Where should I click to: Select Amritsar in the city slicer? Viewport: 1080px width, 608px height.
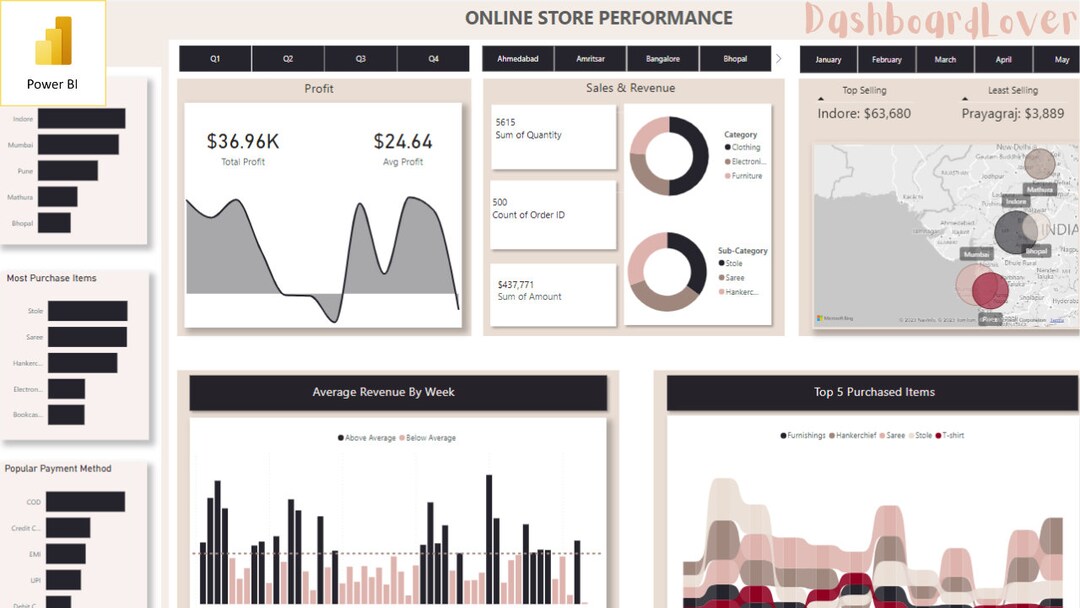tap(590, 58)
